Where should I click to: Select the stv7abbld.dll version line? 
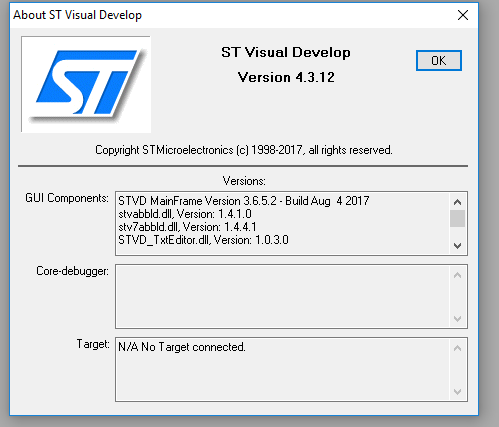(x=187, y=227)
